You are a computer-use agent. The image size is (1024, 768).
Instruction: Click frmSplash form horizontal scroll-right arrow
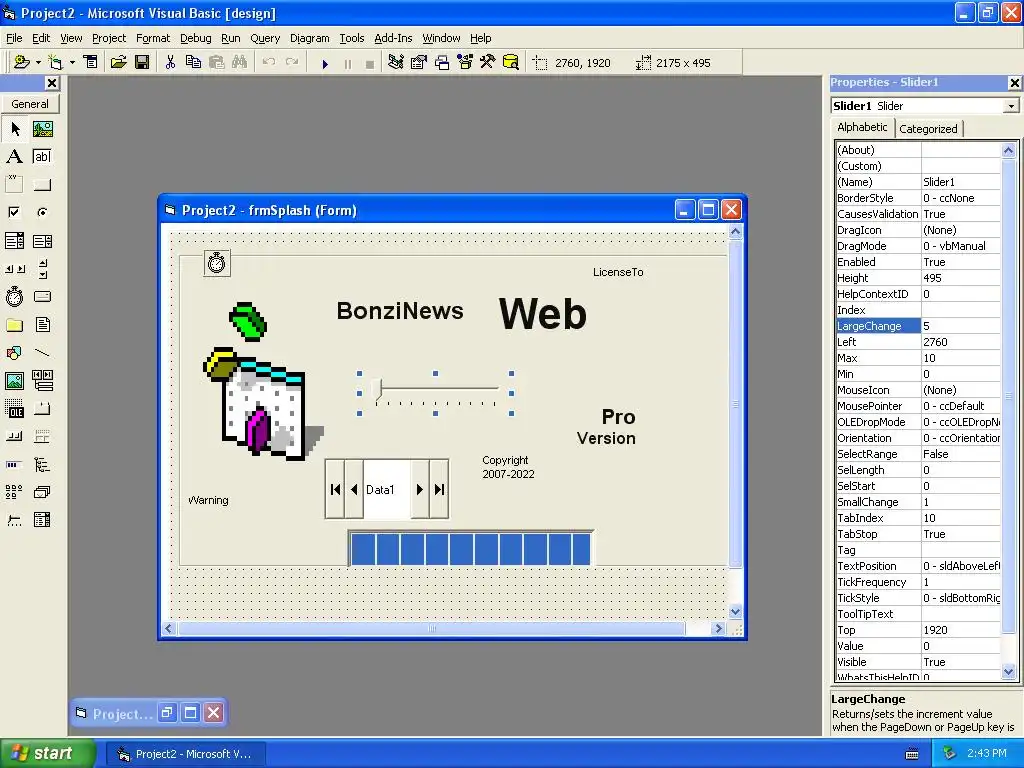[718, 628]
